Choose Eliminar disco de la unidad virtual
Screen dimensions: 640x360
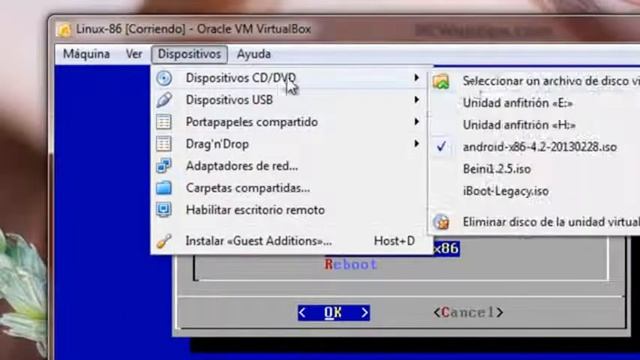pyautogui.click(x=535, y=222)
